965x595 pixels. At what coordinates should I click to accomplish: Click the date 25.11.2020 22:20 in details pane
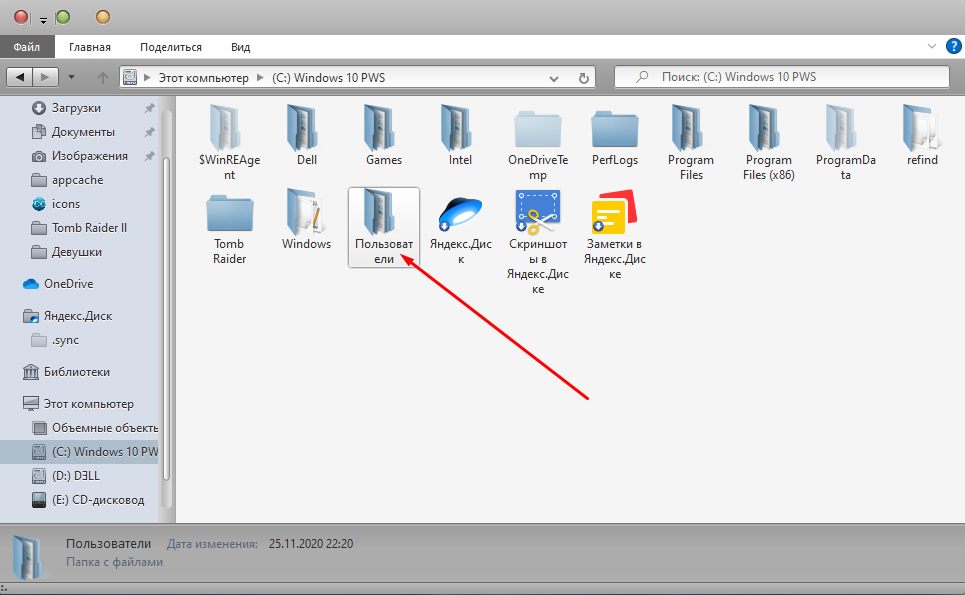point(311,545)
